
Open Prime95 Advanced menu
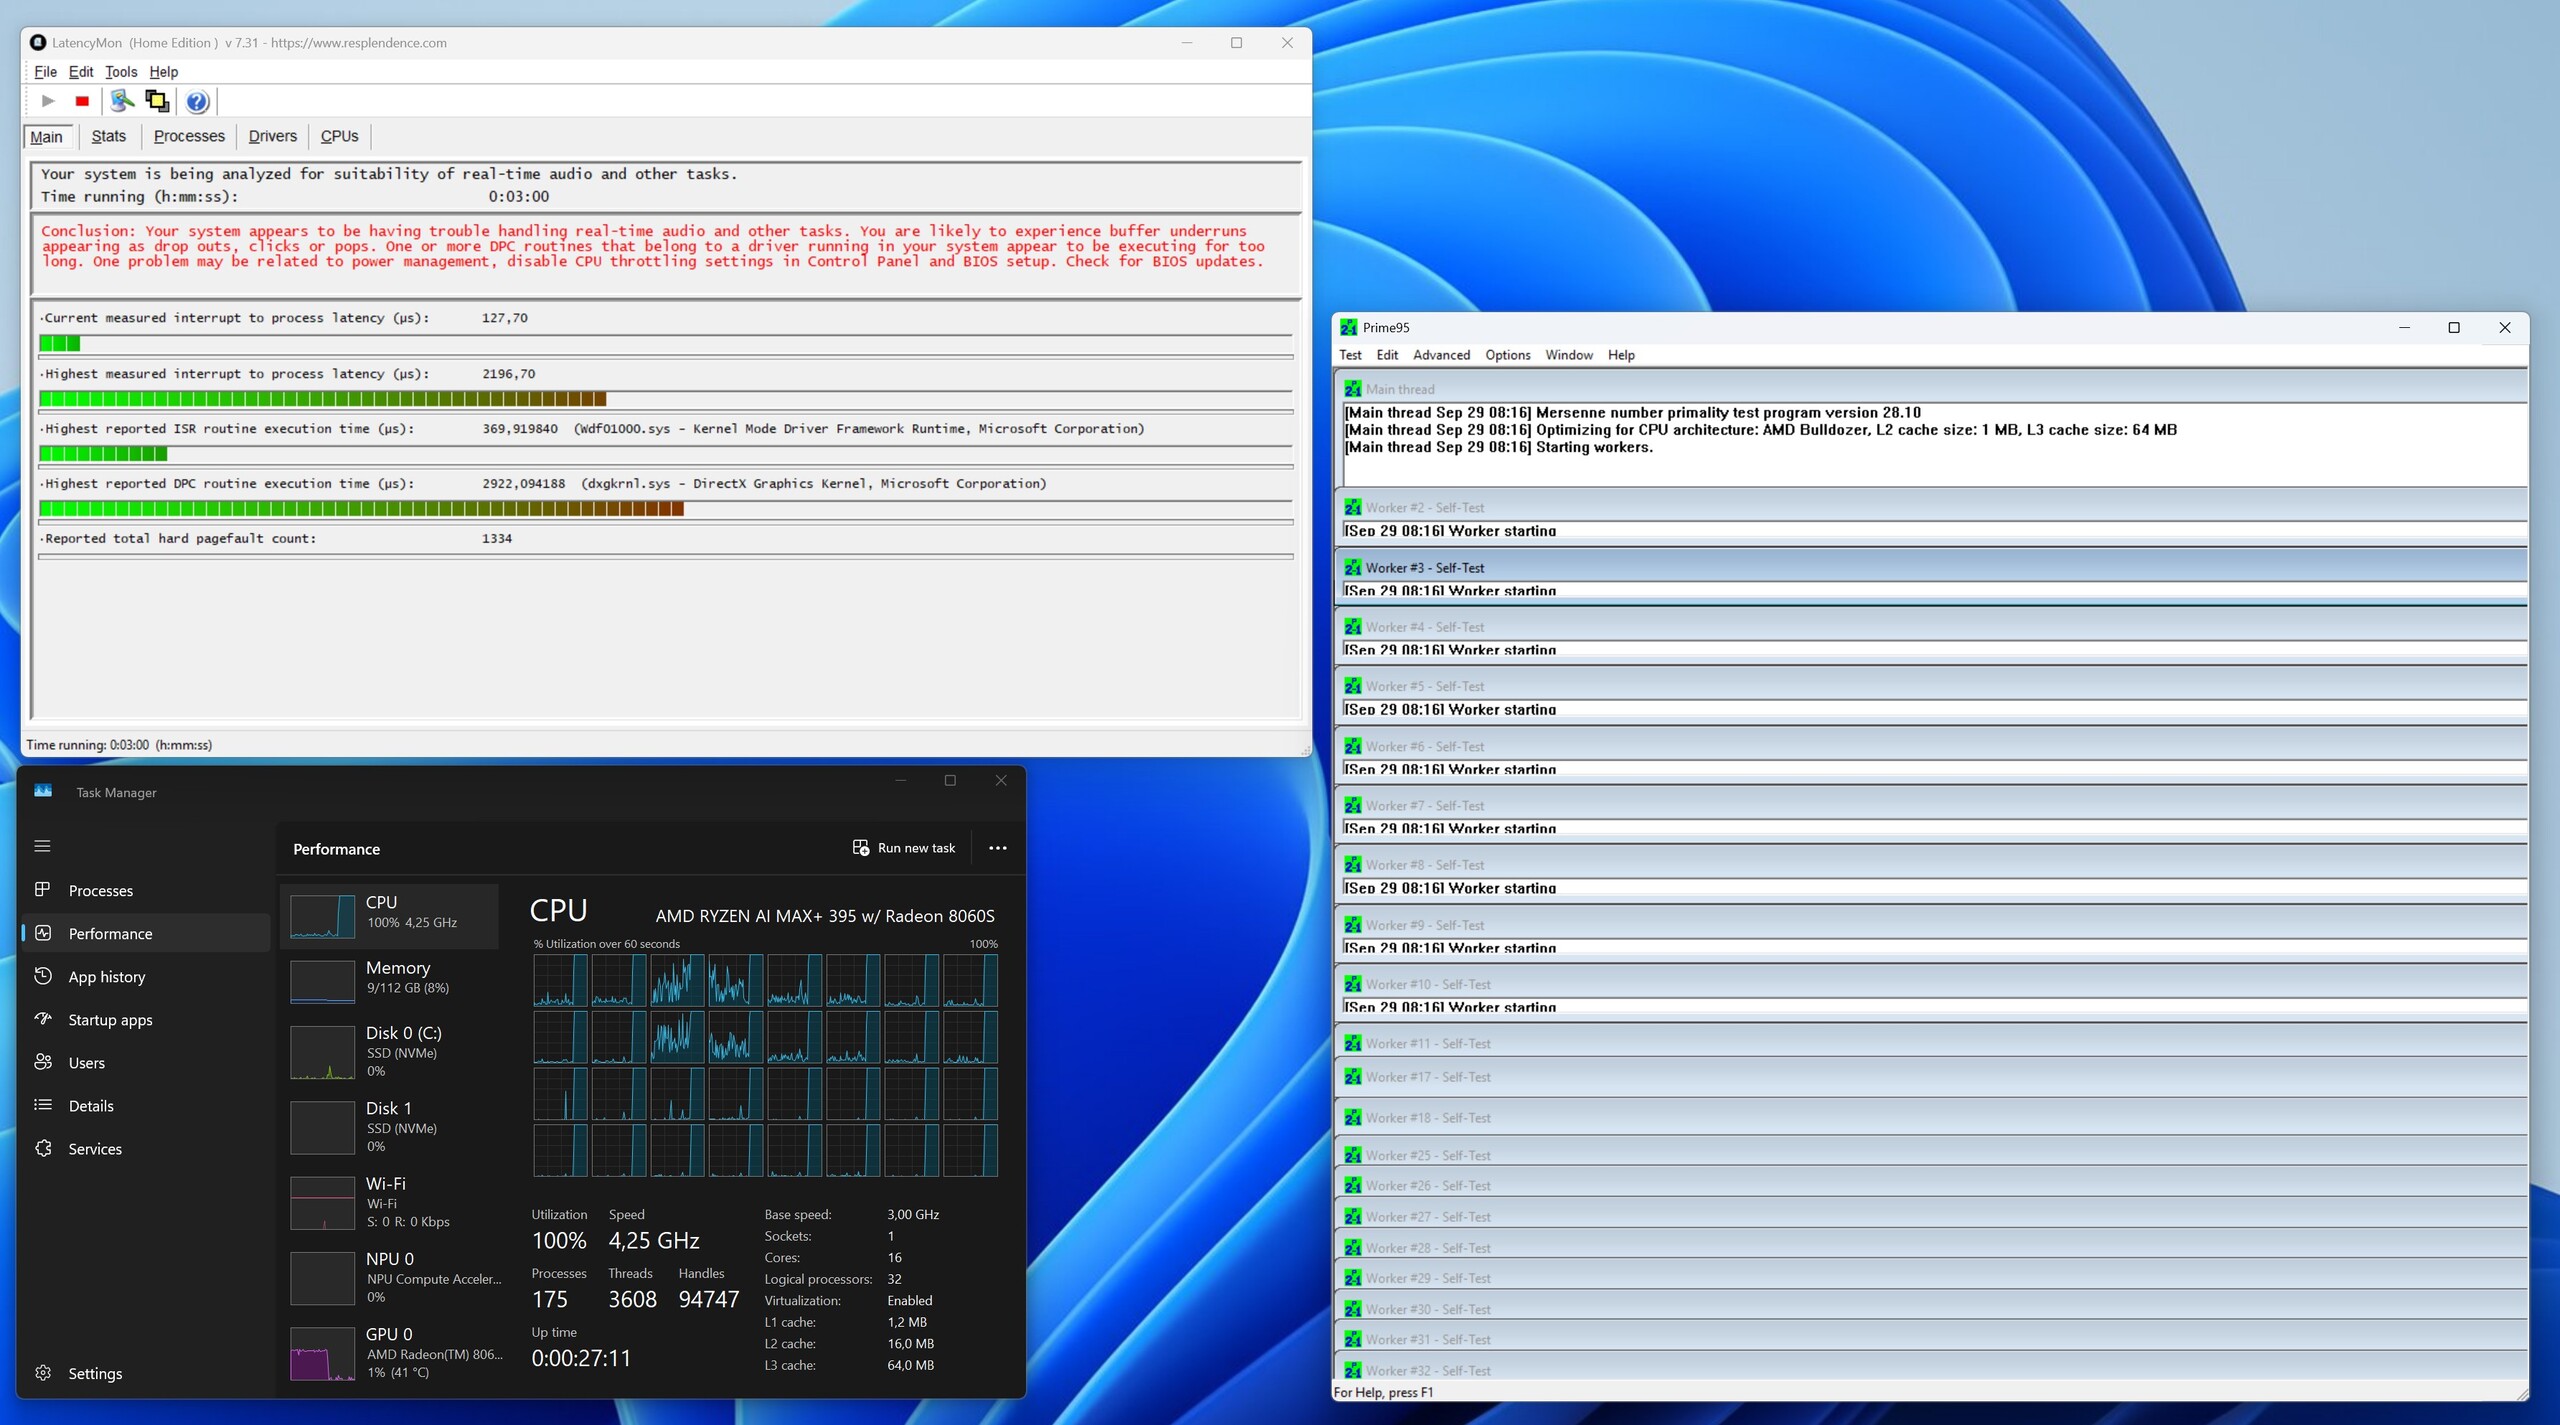[1440, 355]
